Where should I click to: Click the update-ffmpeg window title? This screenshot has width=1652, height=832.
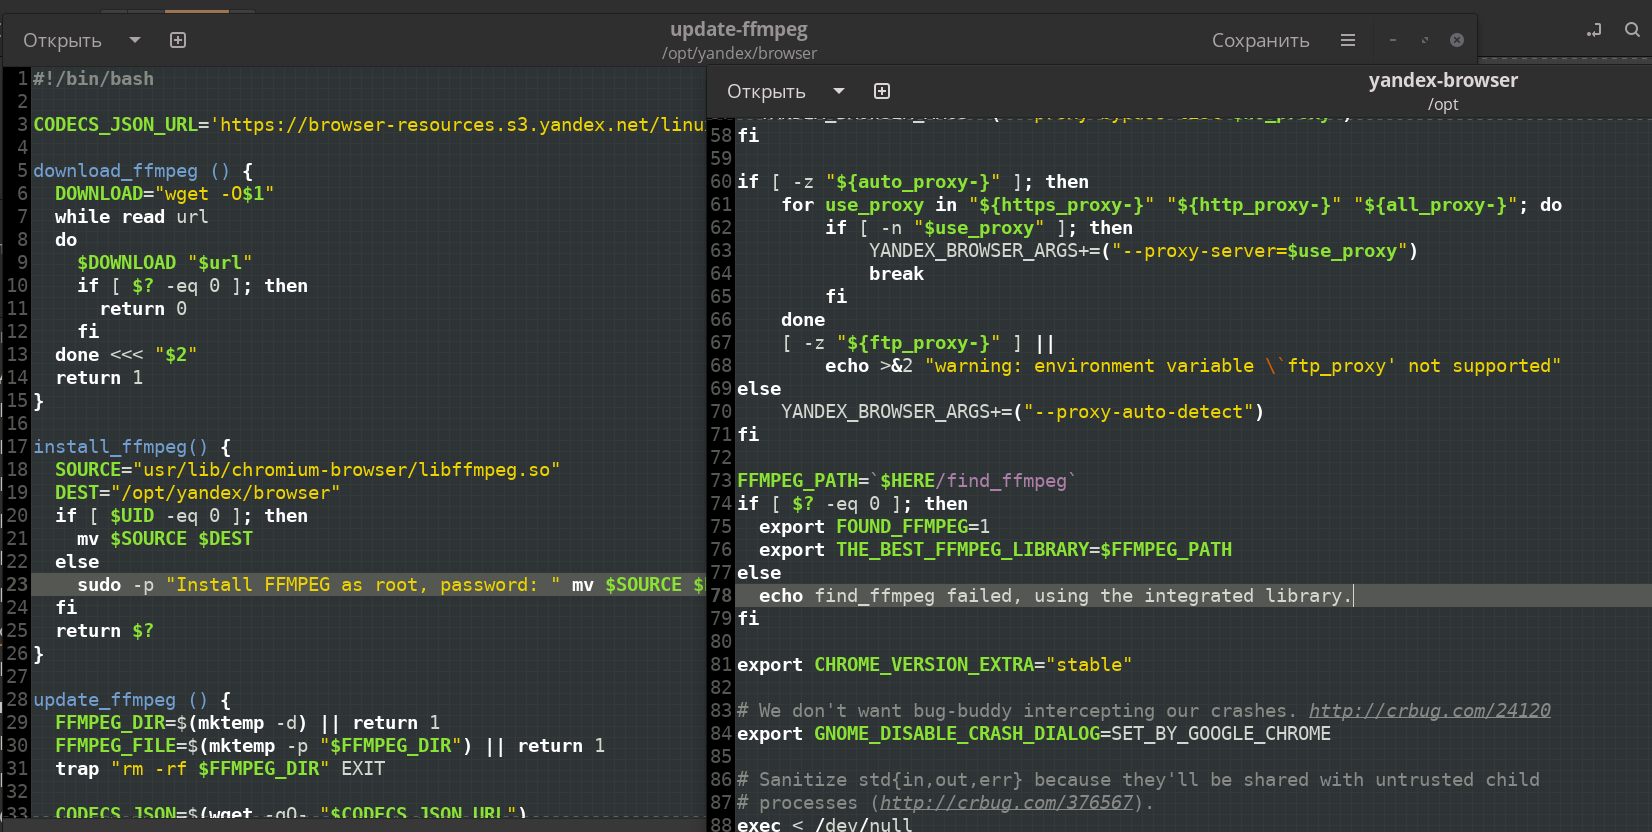[738, 29]
